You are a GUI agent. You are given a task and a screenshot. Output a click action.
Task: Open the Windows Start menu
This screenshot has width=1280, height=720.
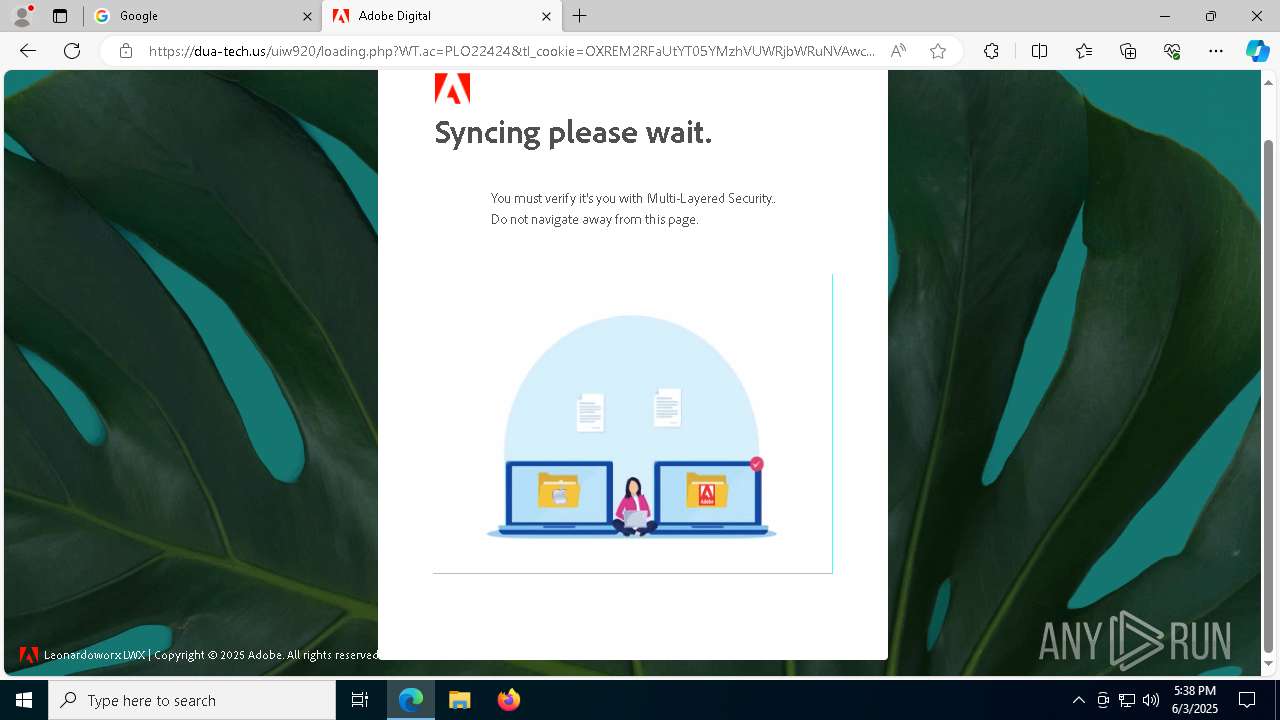(x=24, y=700)
